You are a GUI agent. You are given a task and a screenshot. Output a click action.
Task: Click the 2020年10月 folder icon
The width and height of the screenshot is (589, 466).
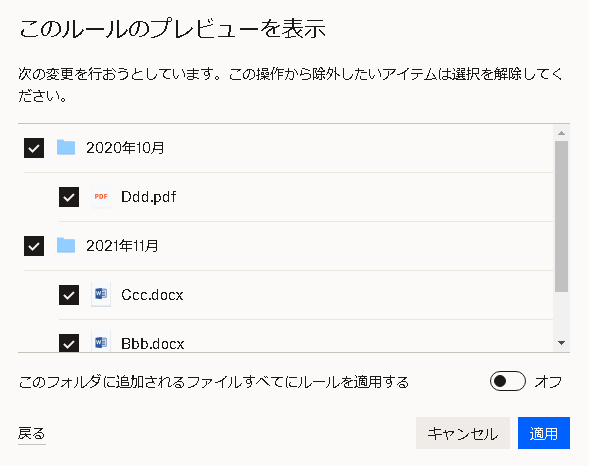66,148
